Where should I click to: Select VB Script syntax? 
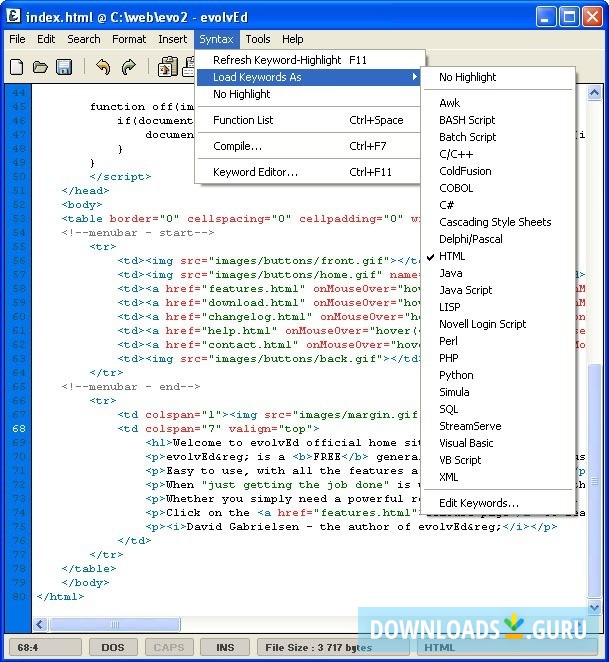point(498,460)
